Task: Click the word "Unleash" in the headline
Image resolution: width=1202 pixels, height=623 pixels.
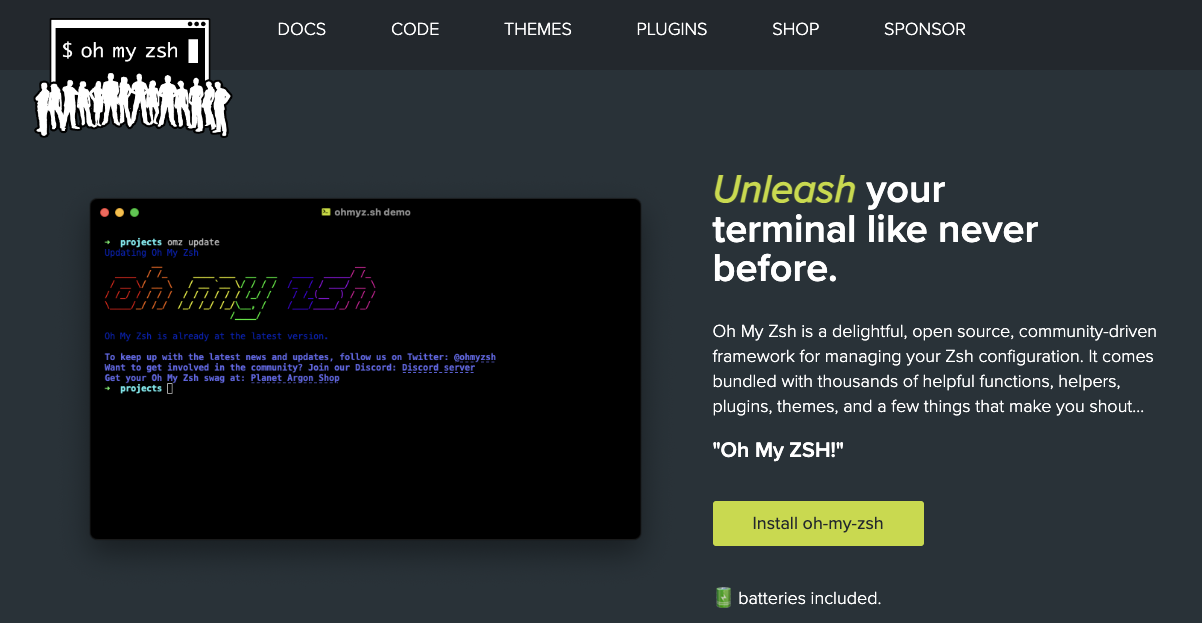Action: (x=784, y=189)
